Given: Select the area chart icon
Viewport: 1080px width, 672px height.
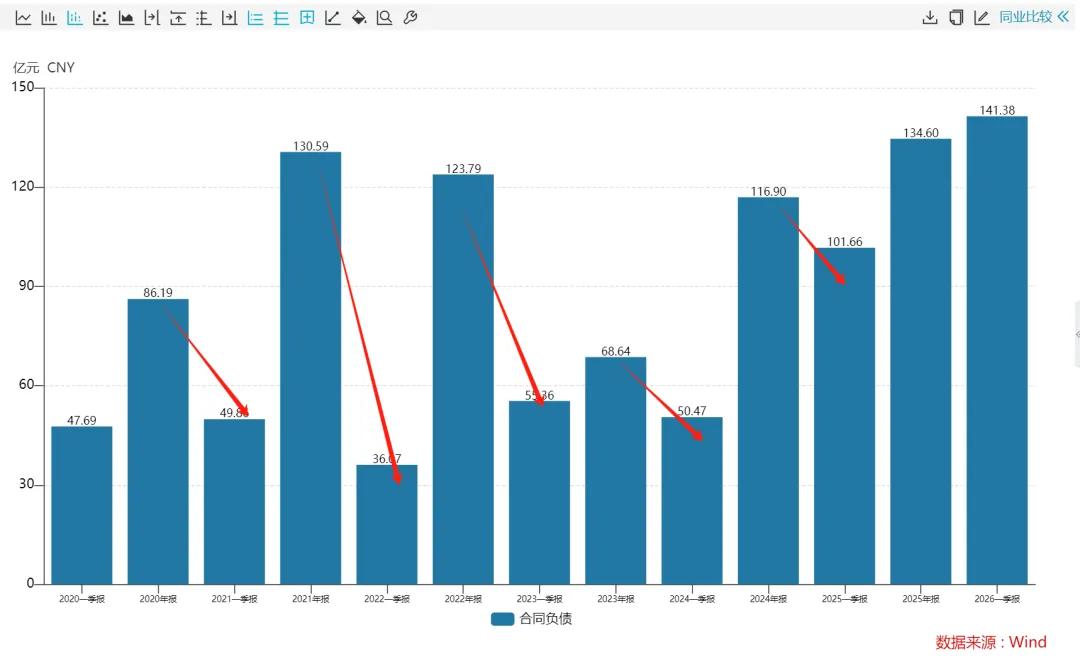Looking at the screenshot, I should (x=126, y=18).
